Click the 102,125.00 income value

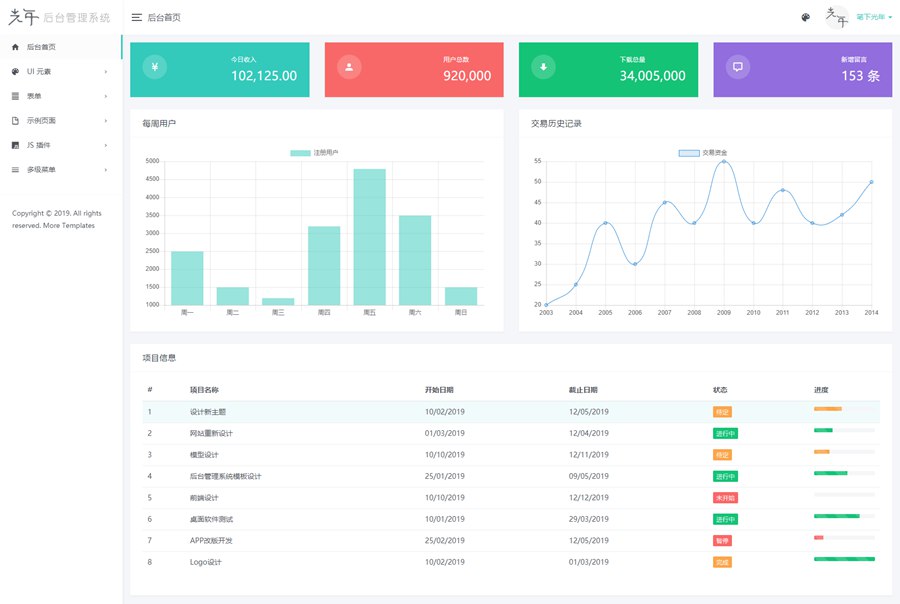[x=264, y=76]
